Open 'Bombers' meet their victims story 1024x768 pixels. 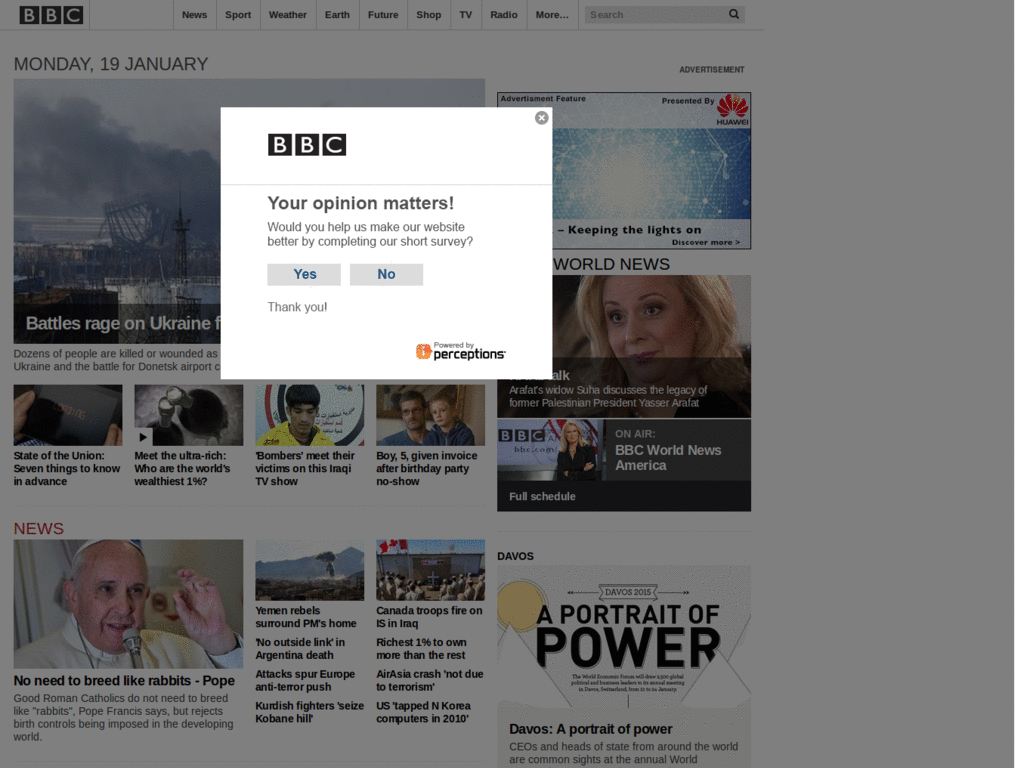tap(305, 468)
